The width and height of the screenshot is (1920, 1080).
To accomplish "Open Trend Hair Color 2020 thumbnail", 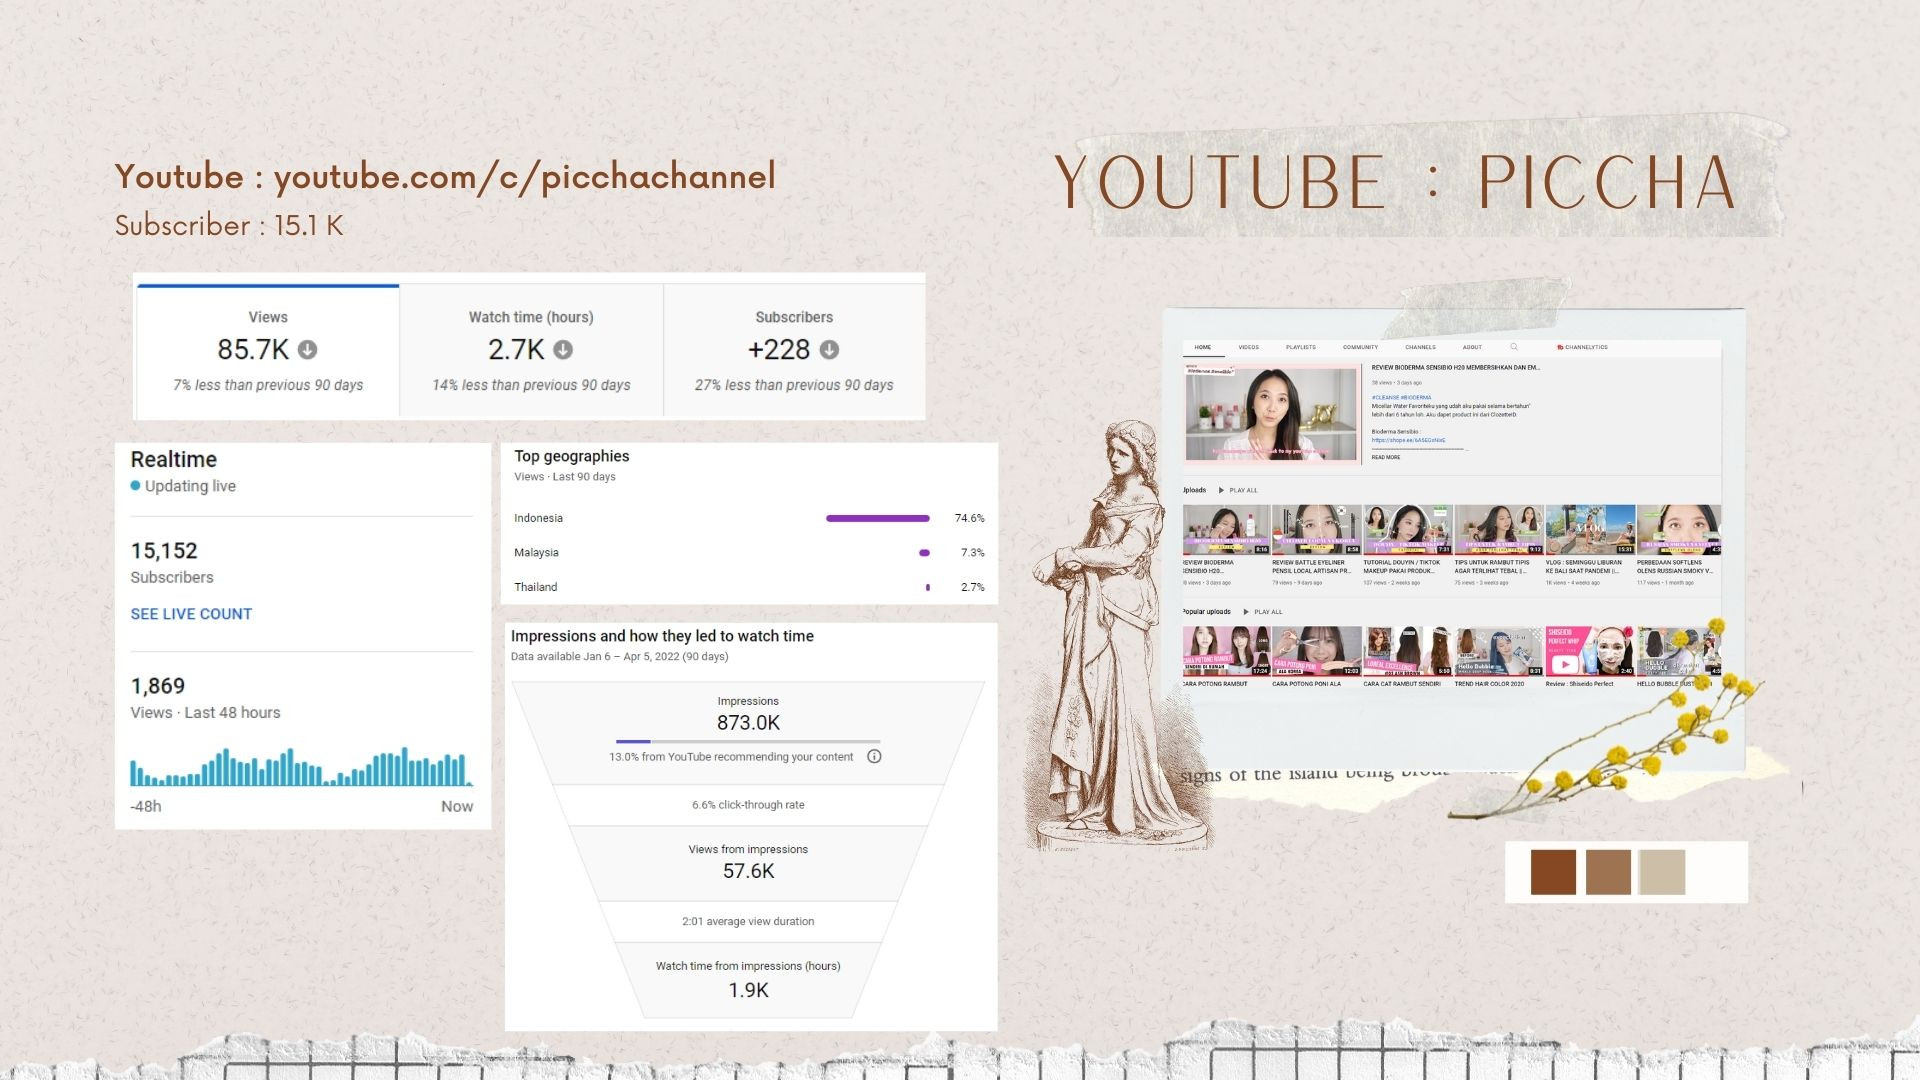I will point(1498,651).
